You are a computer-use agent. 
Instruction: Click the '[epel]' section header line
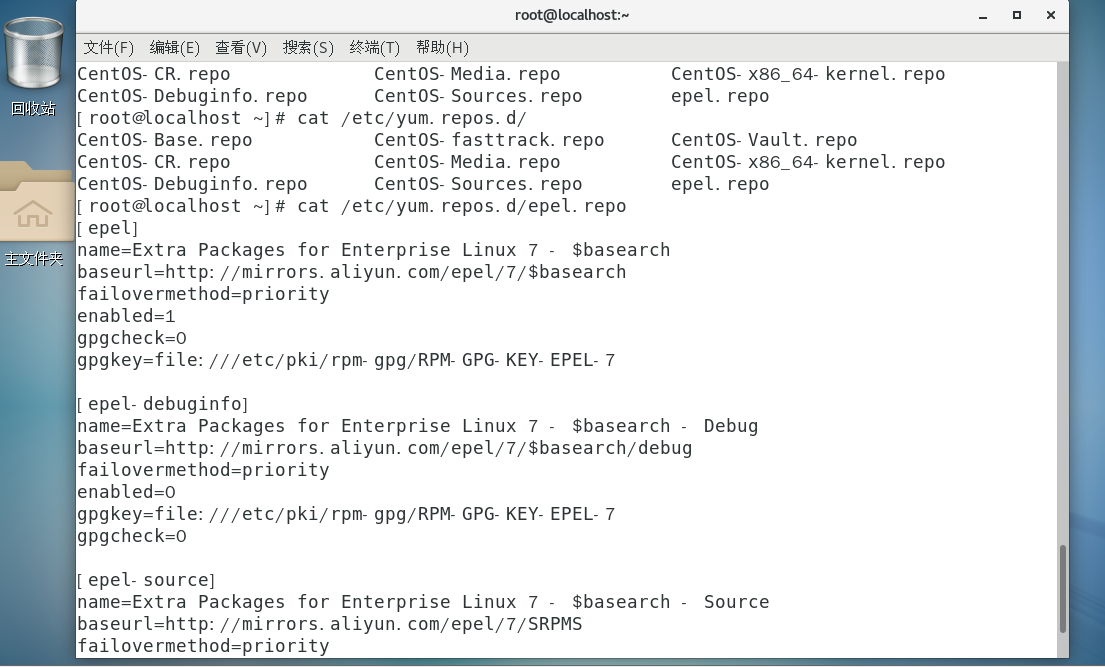coord(108,228)
